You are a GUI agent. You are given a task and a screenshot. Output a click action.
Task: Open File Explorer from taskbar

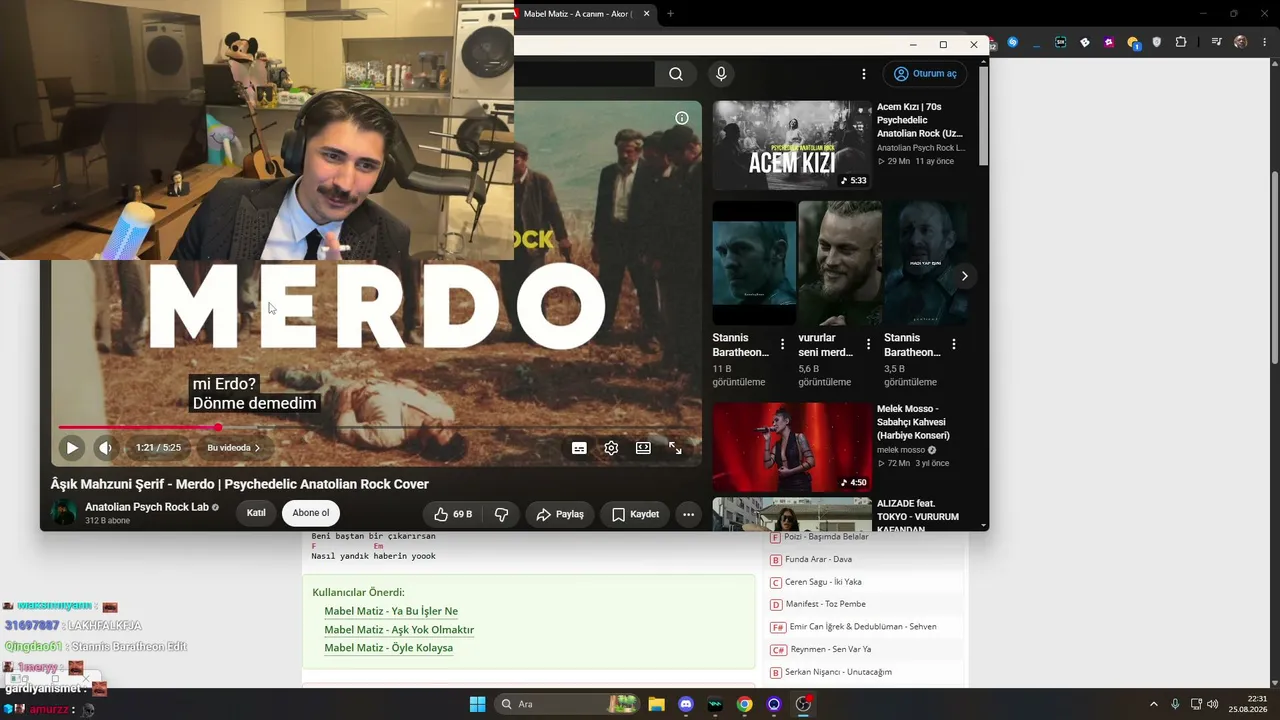[x=656, y=704]
